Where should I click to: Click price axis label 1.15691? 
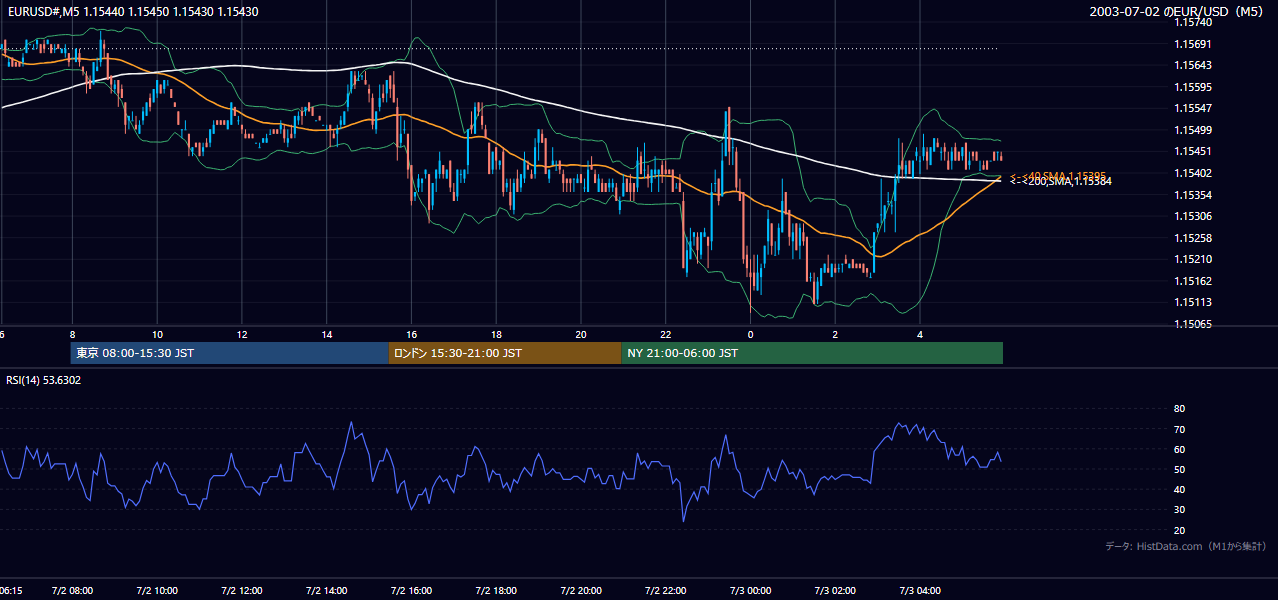coord(1193,44)
